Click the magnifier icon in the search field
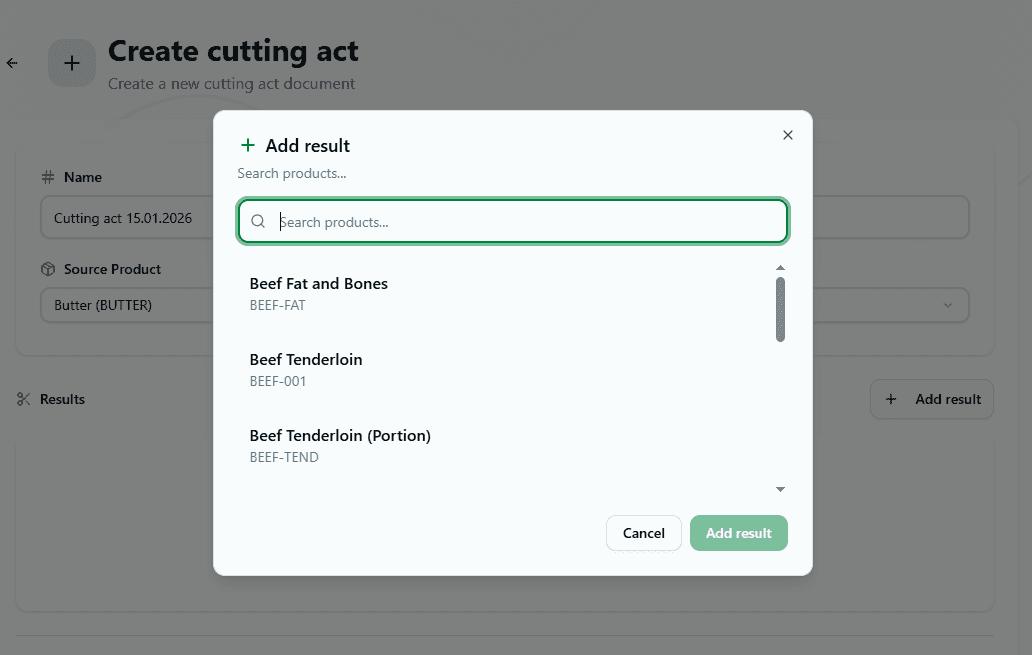 pyautogui.click(x=259, y=220)
